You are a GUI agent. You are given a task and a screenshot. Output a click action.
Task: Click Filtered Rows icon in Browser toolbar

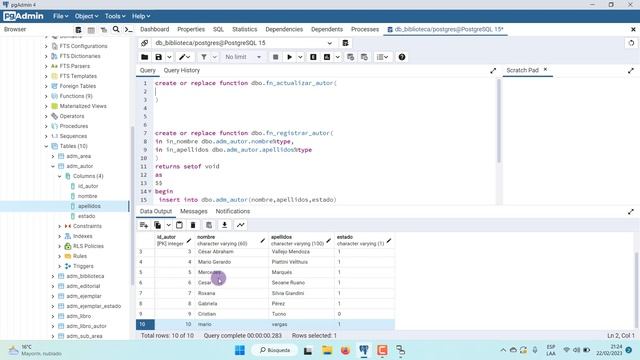[104, 29]
